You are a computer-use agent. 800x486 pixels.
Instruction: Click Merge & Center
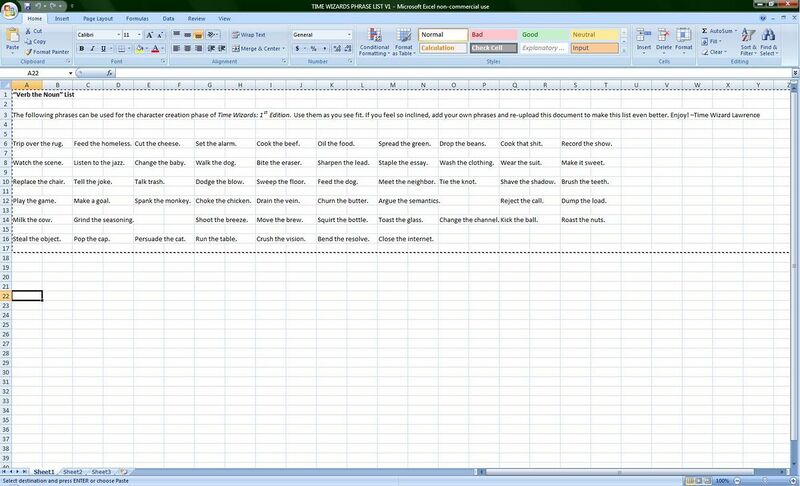click(257, 48)
